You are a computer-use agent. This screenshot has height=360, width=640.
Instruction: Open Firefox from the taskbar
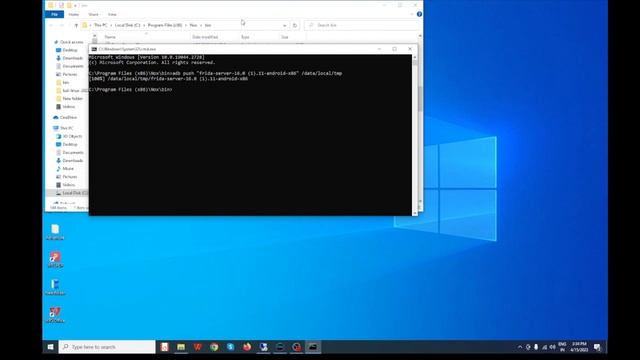pos(247,347)
